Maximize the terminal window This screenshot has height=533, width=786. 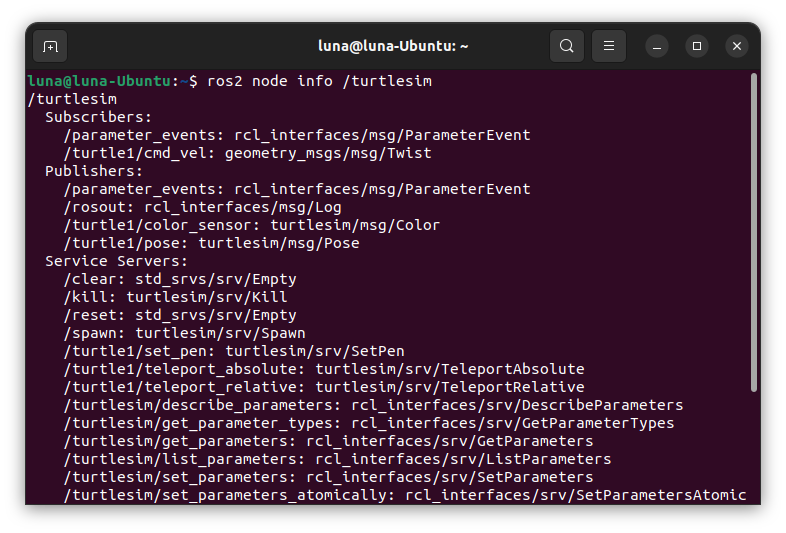[x=697, y=47]
